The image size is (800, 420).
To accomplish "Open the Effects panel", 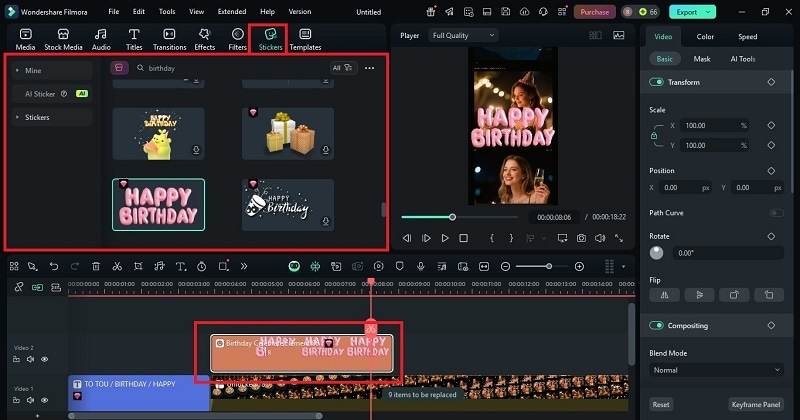I will [x=205, y=39].
